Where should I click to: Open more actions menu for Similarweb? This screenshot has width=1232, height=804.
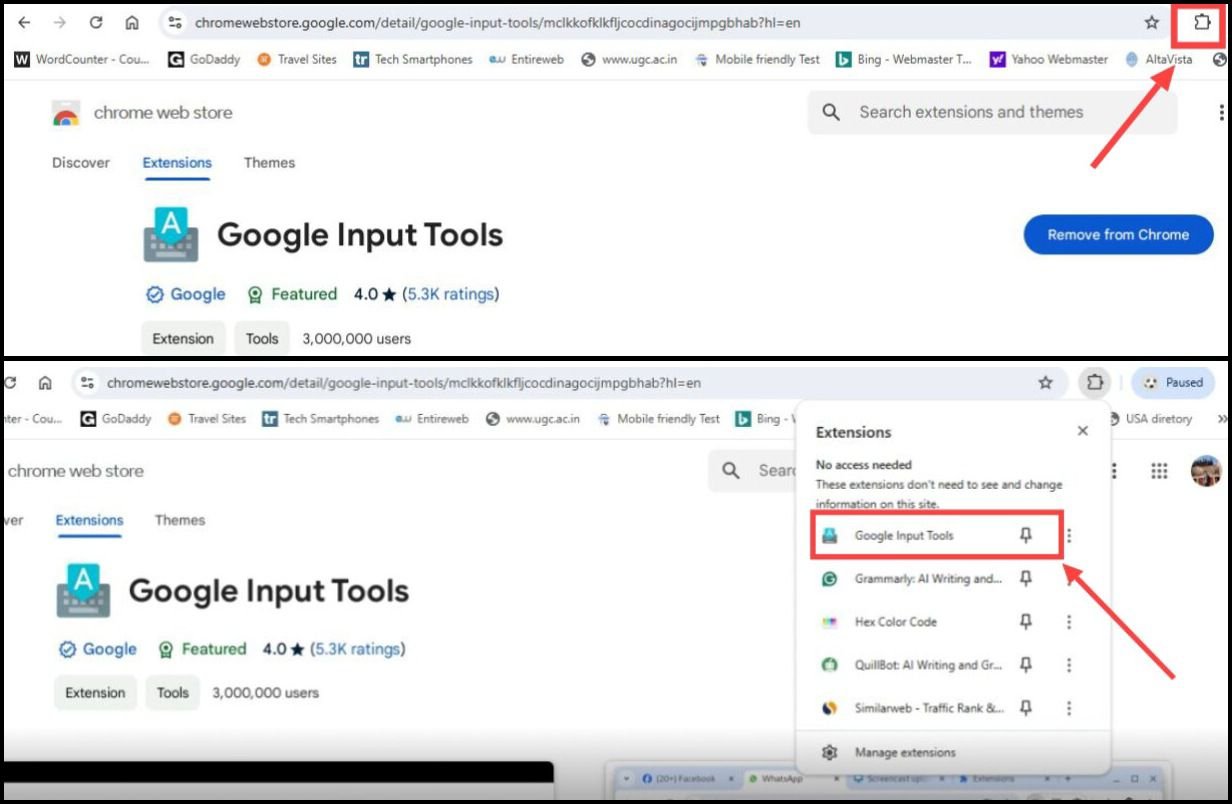(x=1069, y=708)
